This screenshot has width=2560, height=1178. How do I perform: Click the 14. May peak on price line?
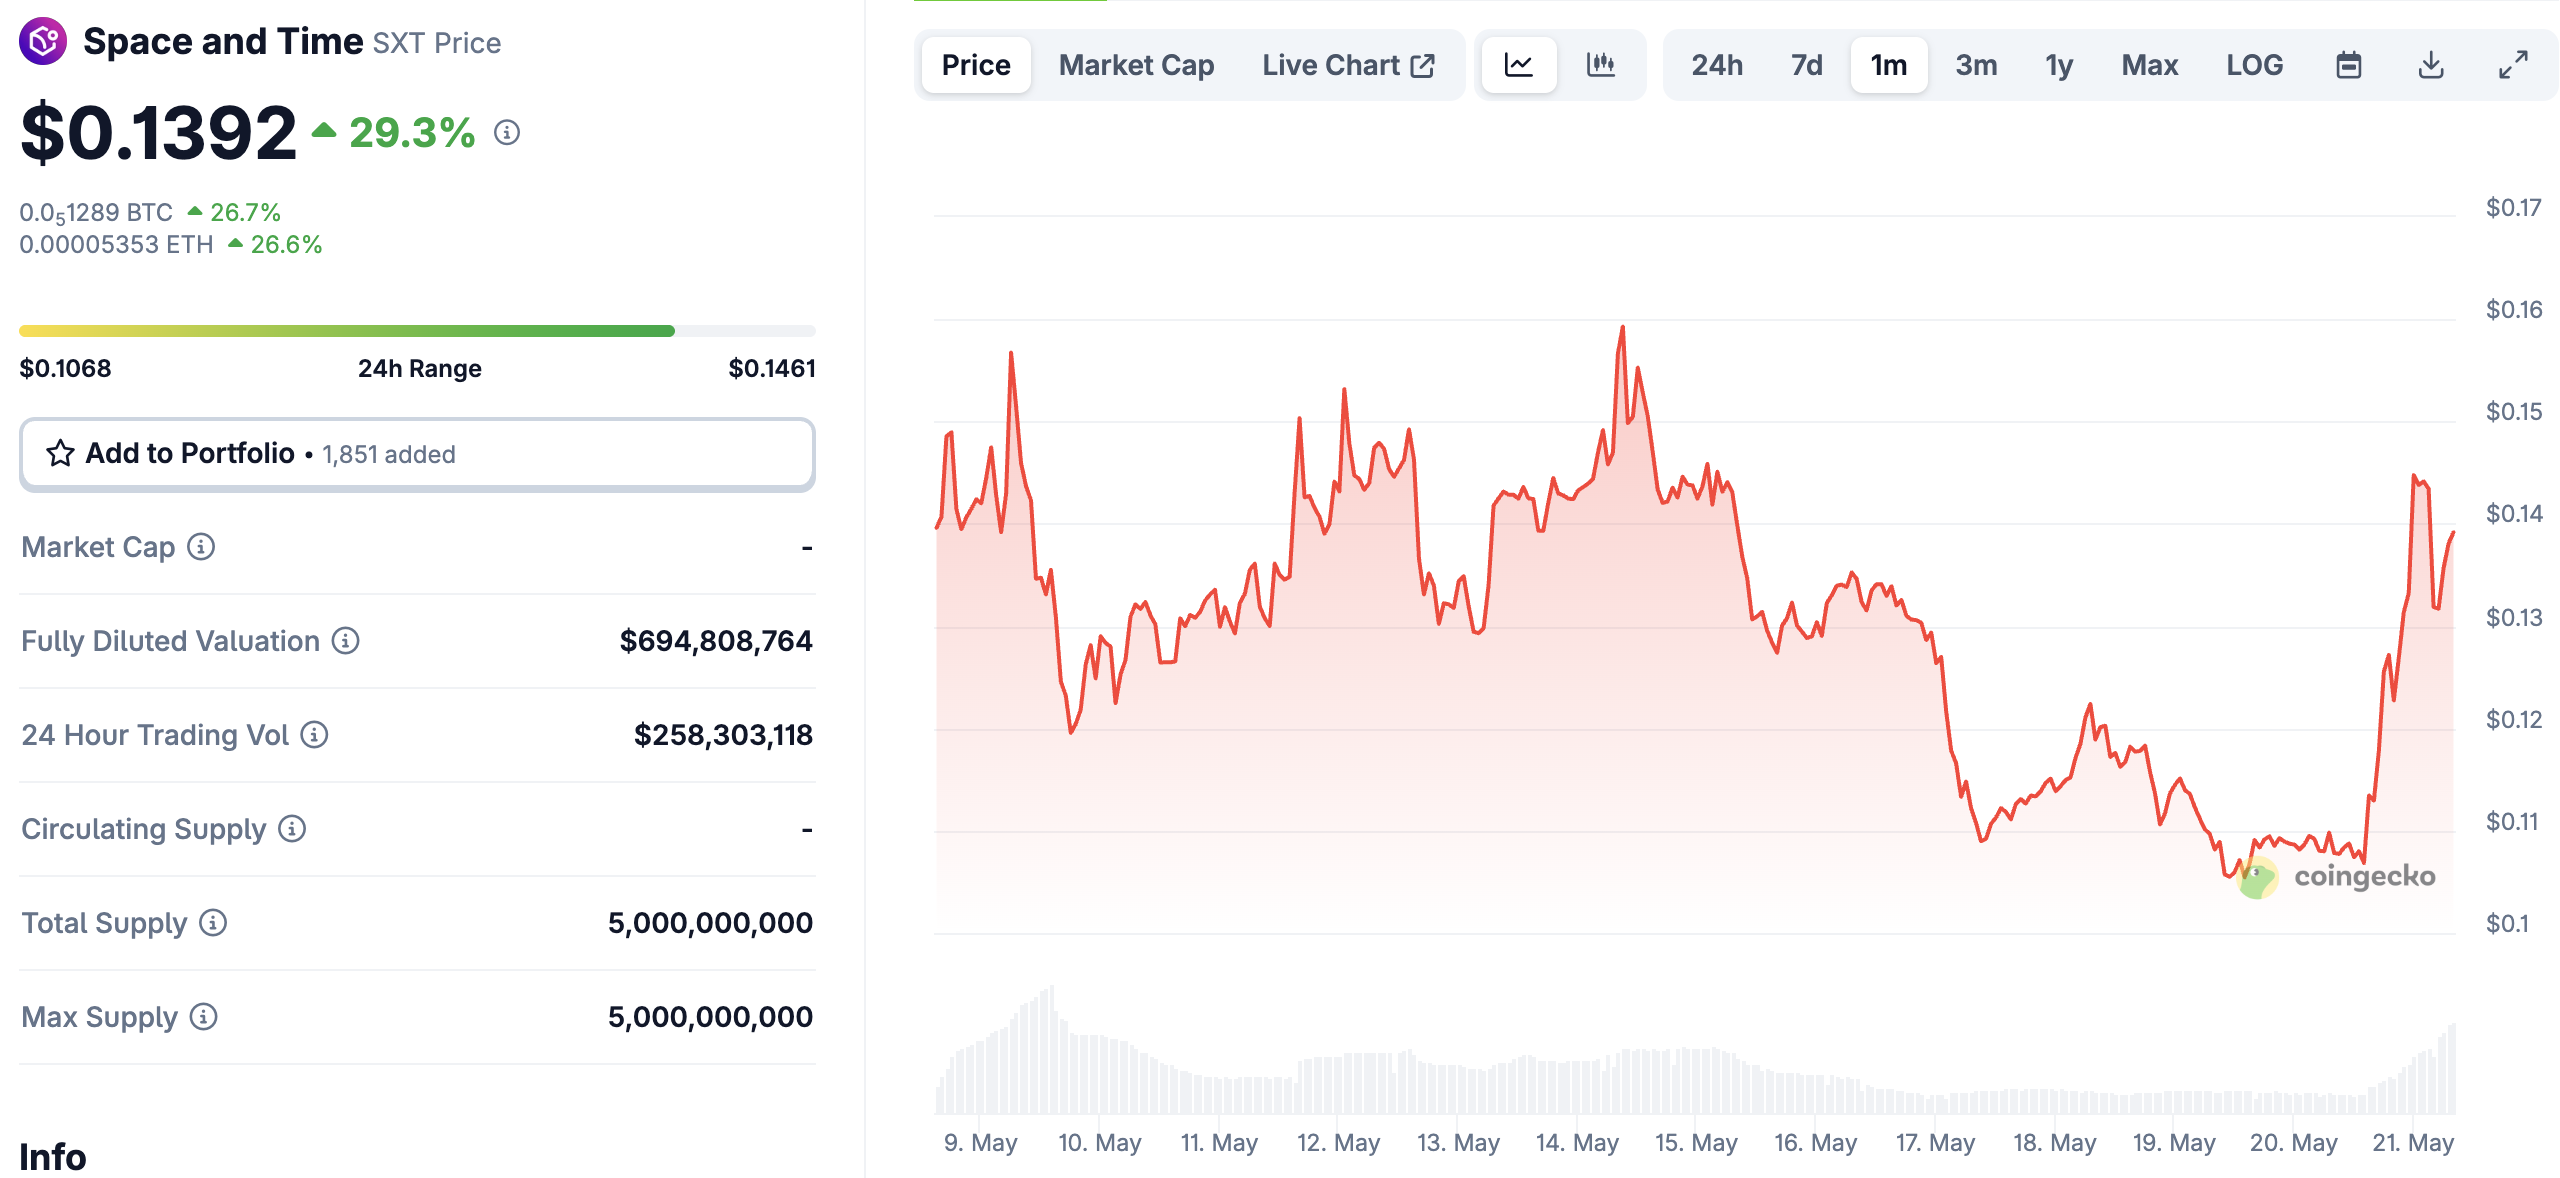(x=1622, y=327)
